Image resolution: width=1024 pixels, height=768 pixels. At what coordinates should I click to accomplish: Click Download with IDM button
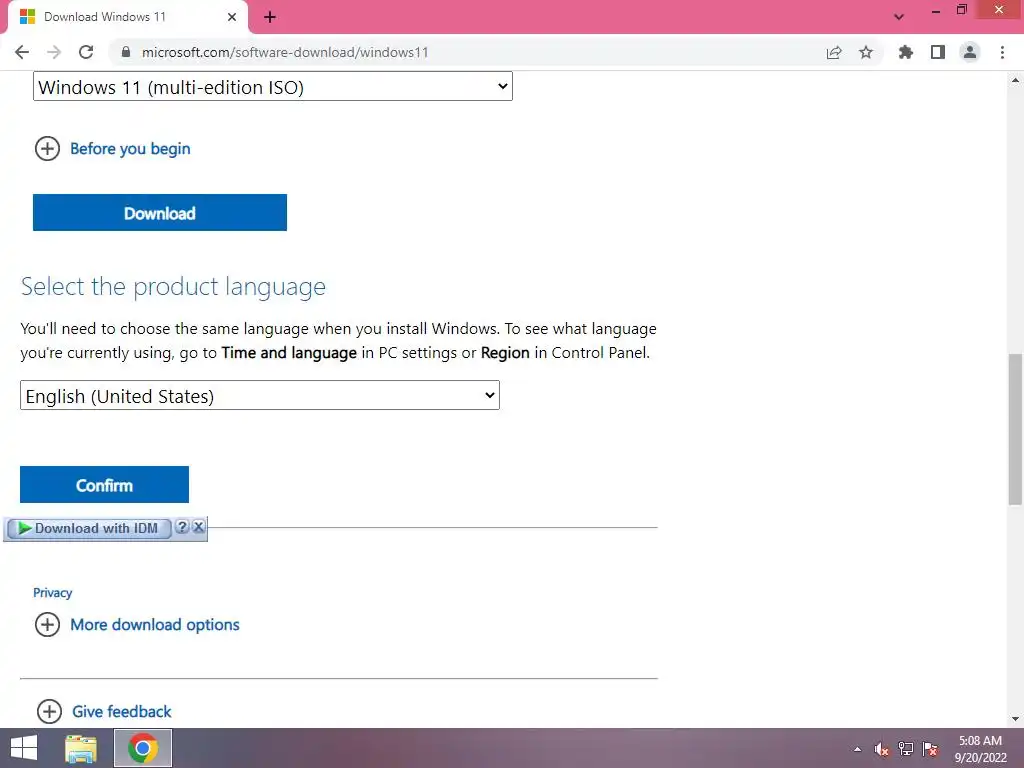tap(89, 528)
